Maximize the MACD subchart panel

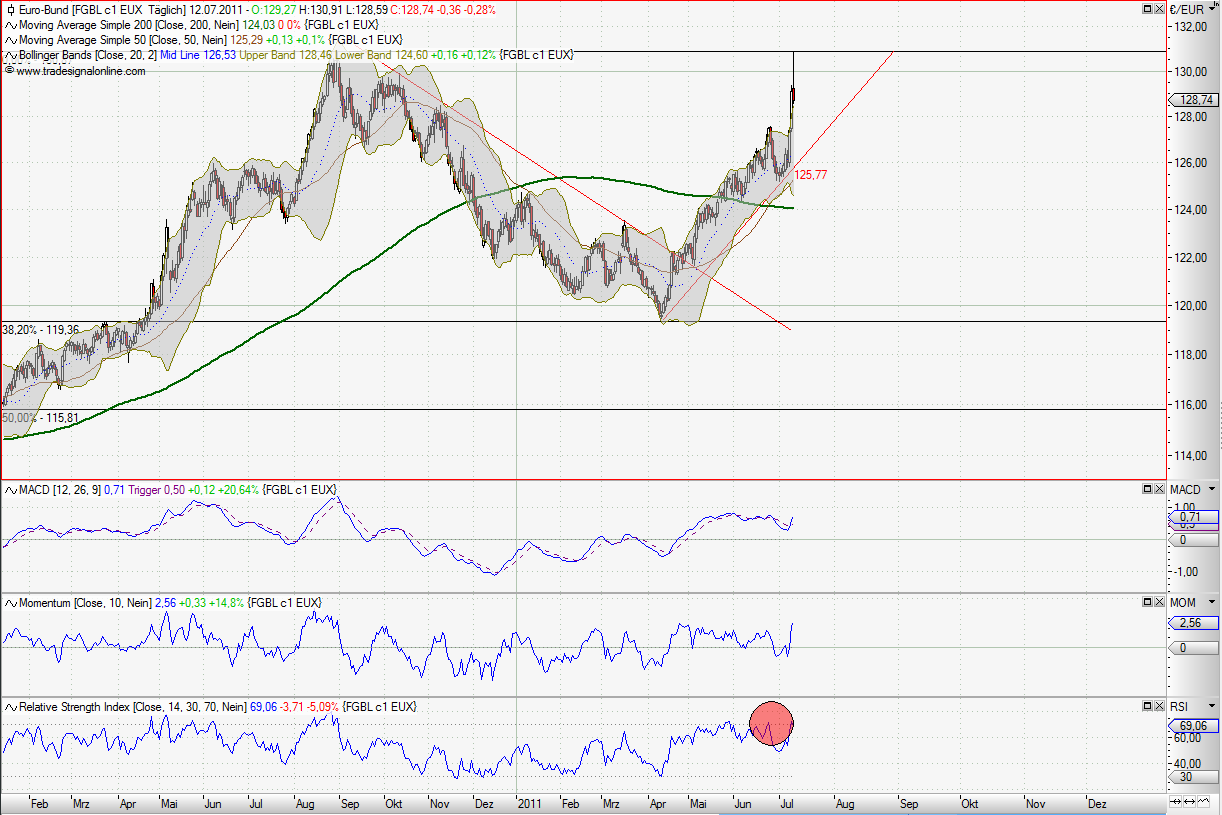click(1147, 490)
